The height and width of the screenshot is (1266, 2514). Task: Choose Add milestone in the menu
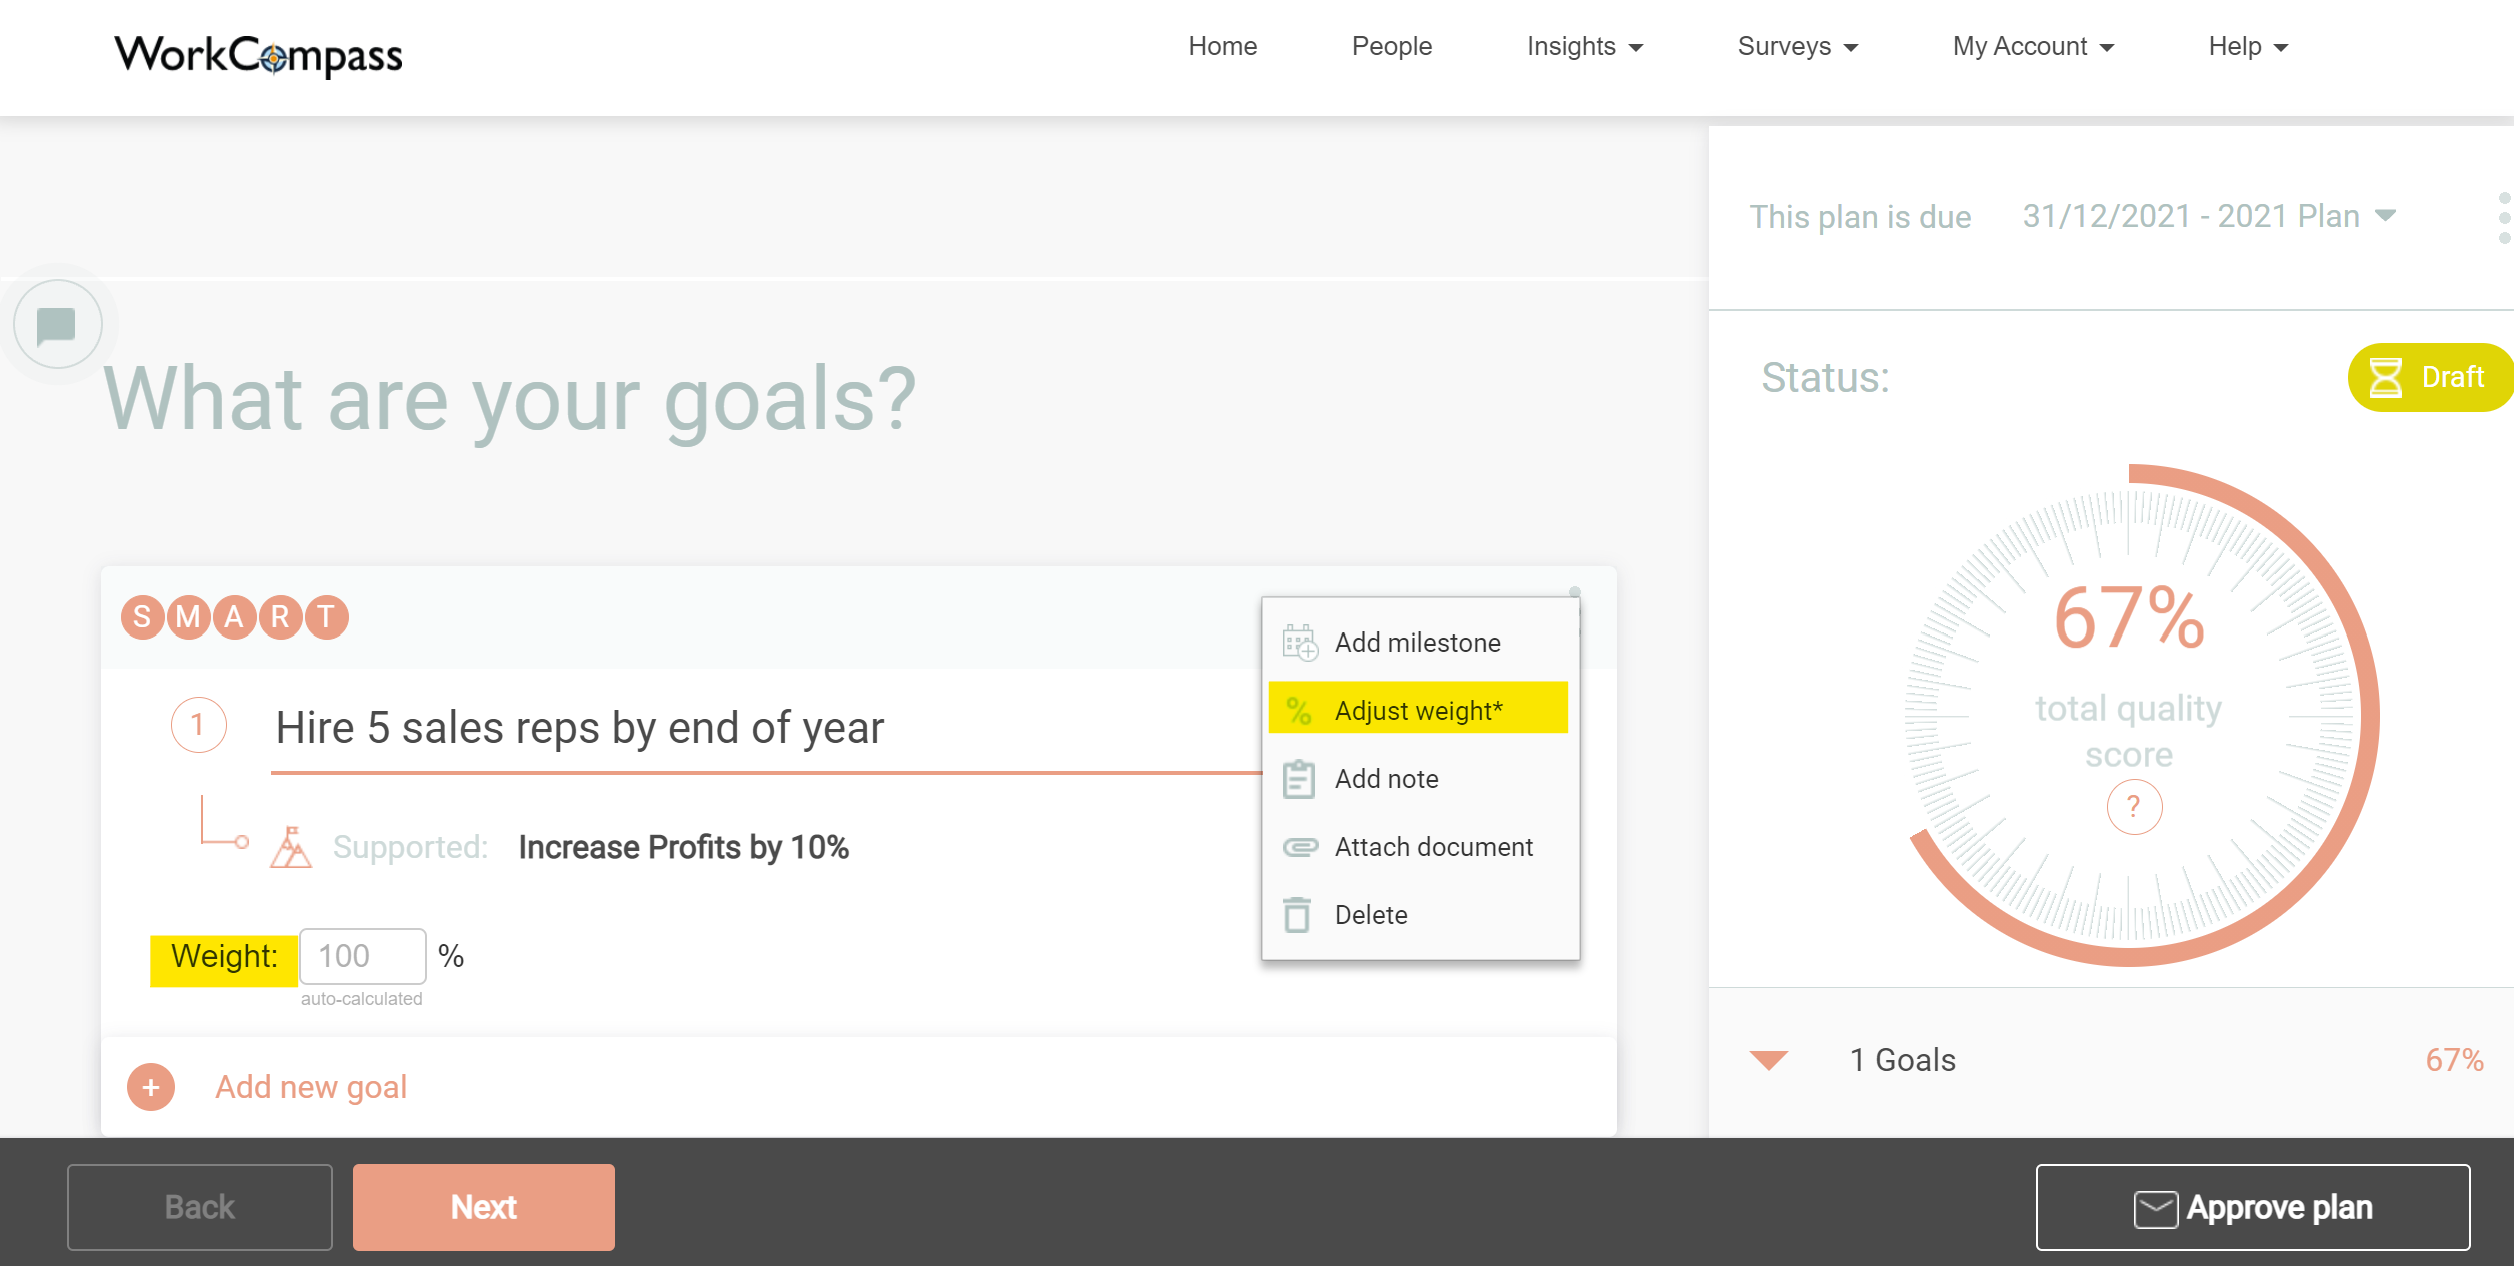pos(1418,642)
